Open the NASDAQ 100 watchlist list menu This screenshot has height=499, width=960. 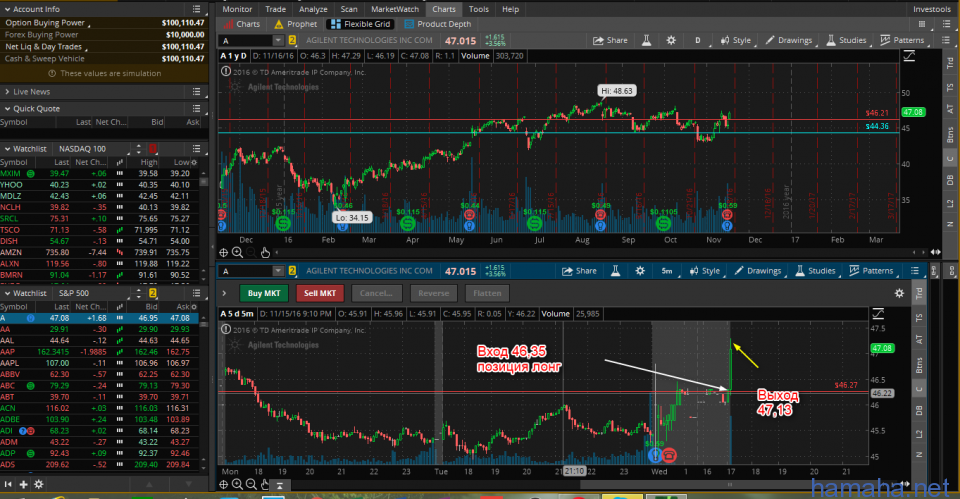pyautogui.click(x=197, y=149)
